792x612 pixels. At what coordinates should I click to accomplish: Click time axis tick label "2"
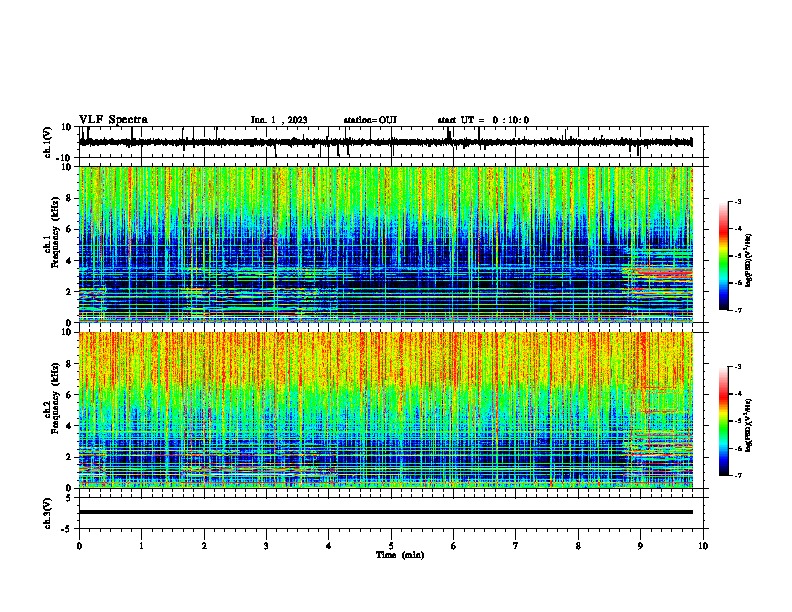click(x=204, y=546)
